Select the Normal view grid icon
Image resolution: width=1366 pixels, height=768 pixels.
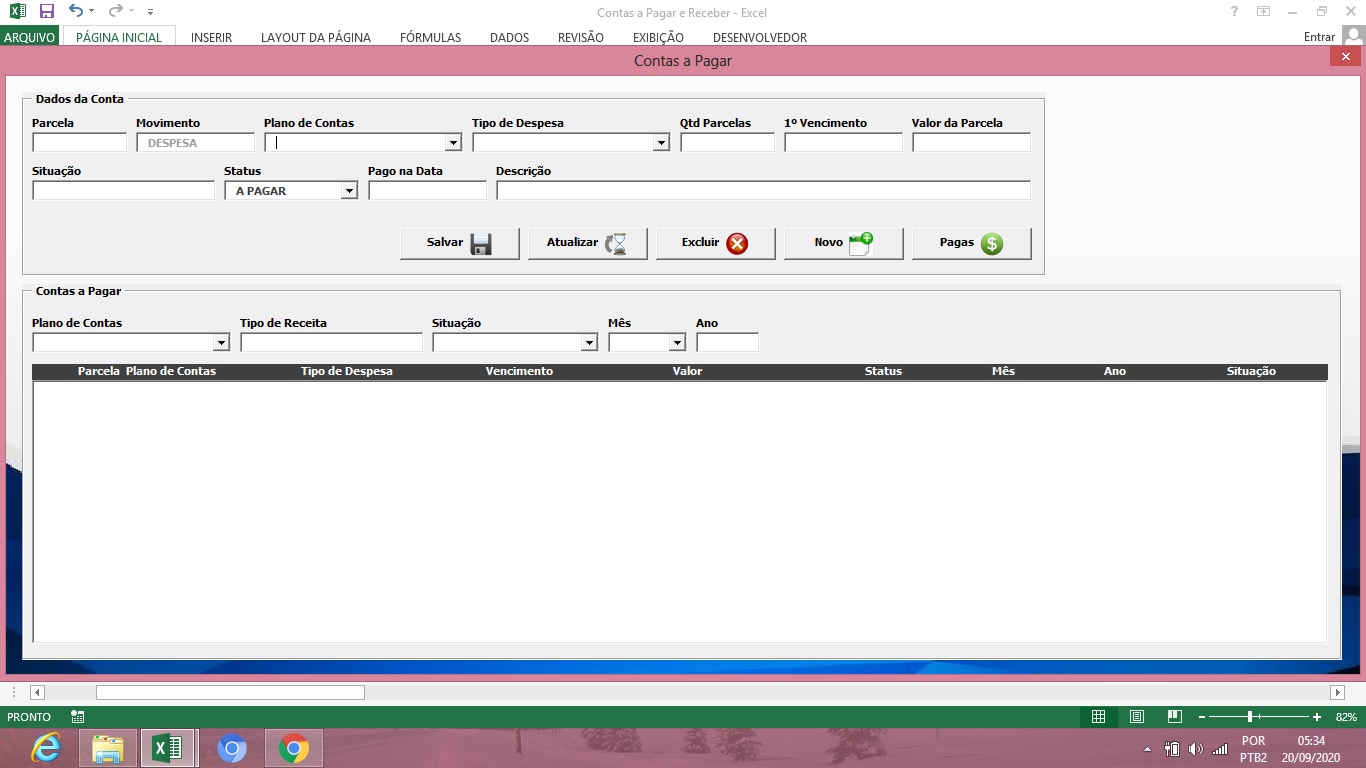pos(1098,717)
